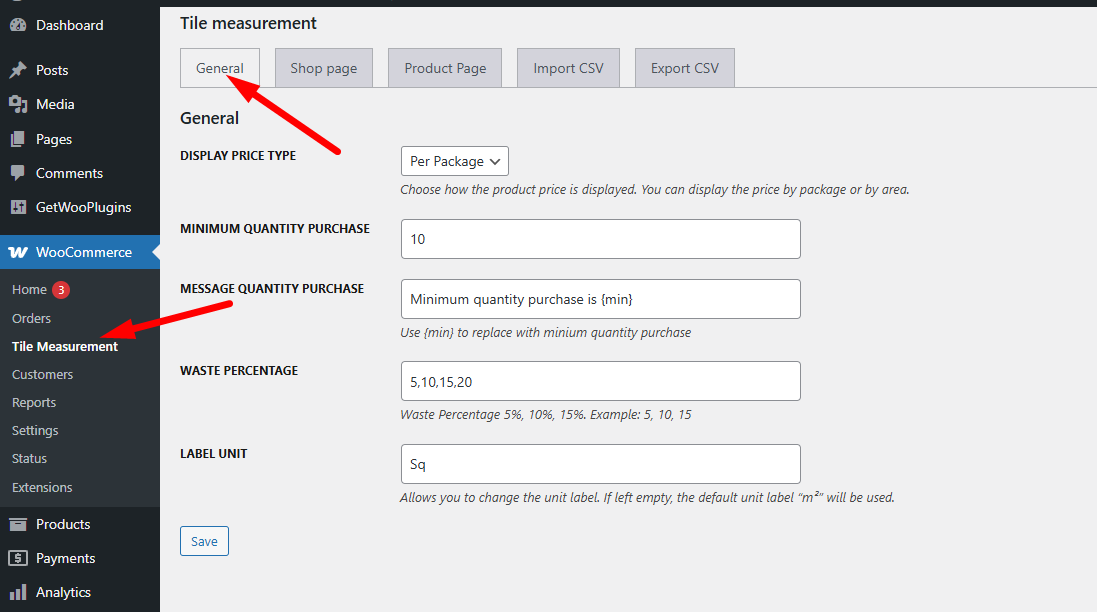1097x612 pixels.
Task: Focus the Minimum Quantity Purchase field
Action: click(600, 239)
